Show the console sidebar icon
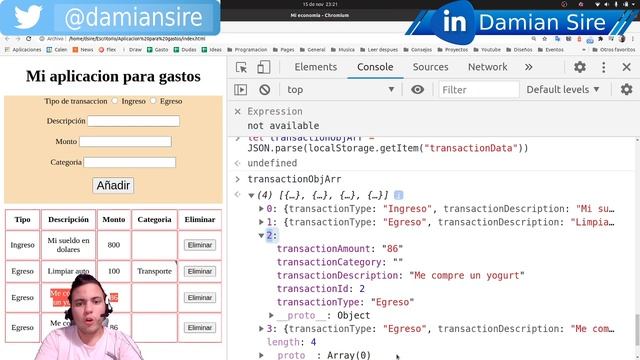Image resolution: width=640 pixels, height=360 pixels. tap(240, 89)
